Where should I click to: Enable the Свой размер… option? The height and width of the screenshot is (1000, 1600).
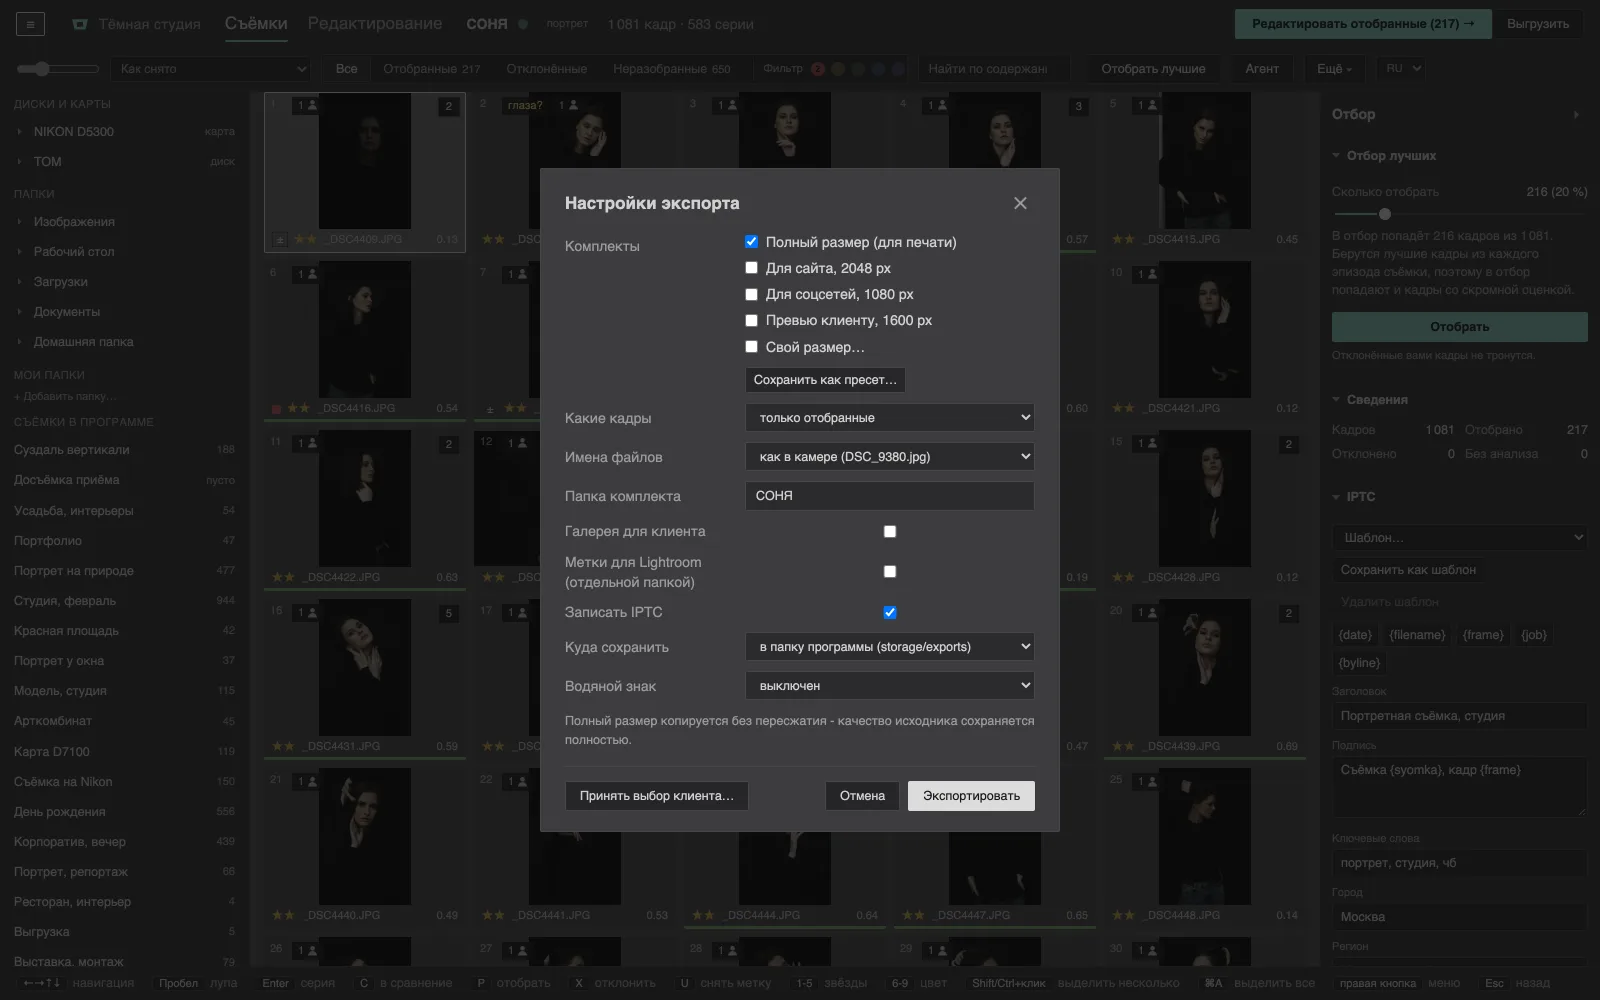tap(751, 347)
